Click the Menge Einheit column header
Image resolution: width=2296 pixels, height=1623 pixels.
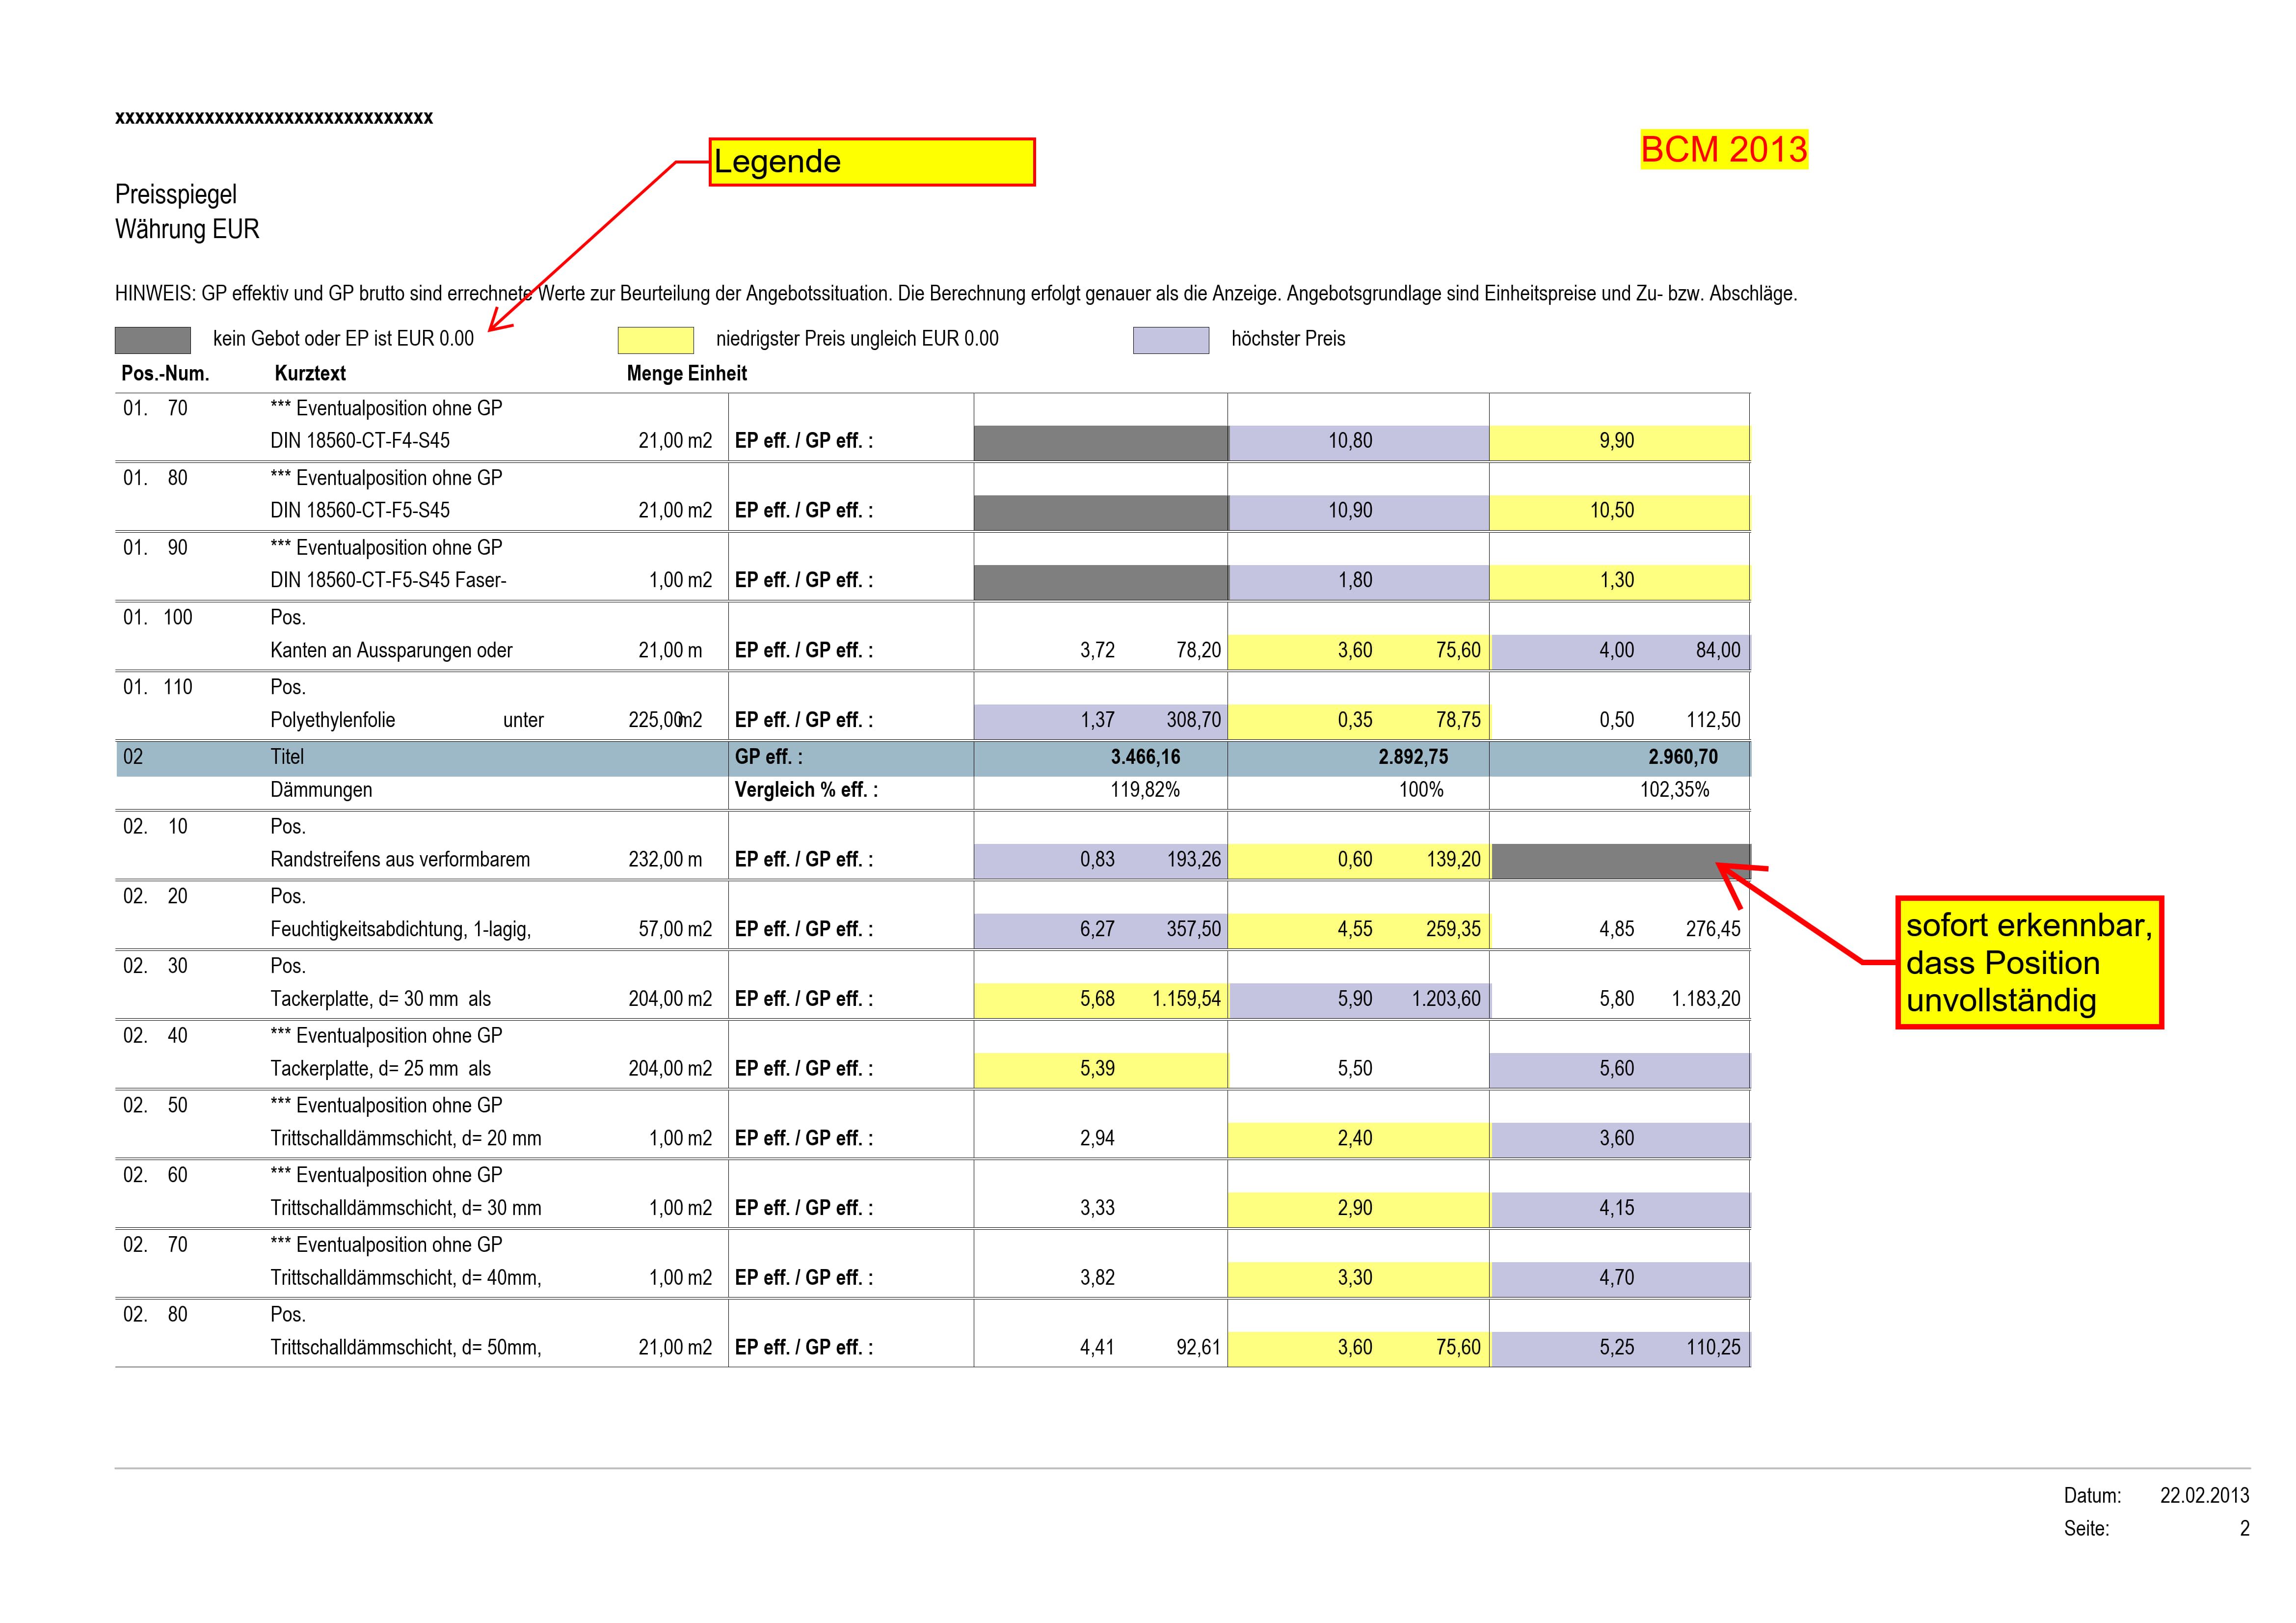(687, 374)
